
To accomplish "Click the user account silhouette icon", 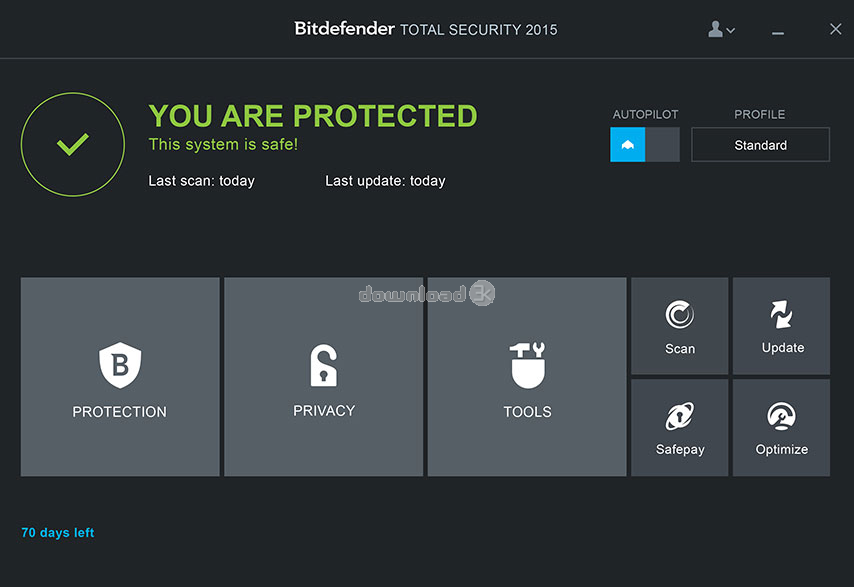I will tap(715, 29).
